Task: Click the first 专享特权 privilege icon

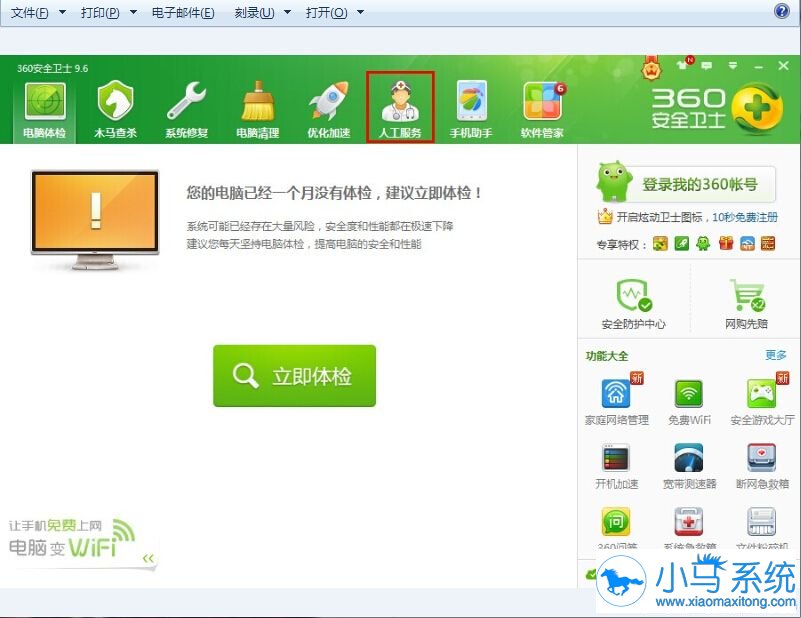Action: point(659,244)
